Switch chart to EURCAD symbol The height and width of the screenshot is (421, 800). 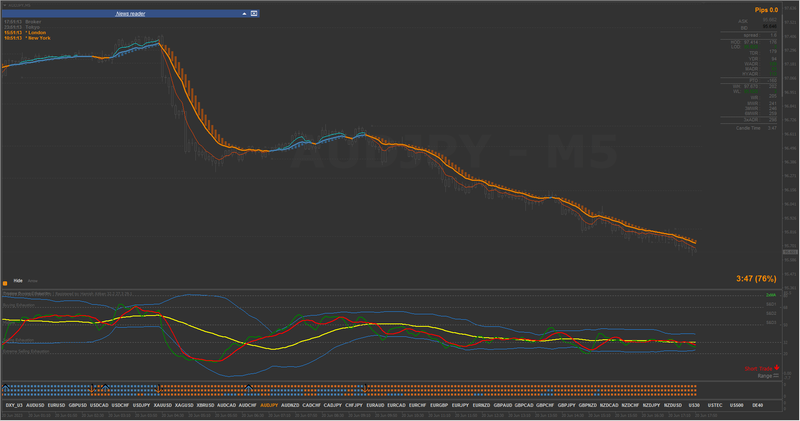click(x=396, y=405)
